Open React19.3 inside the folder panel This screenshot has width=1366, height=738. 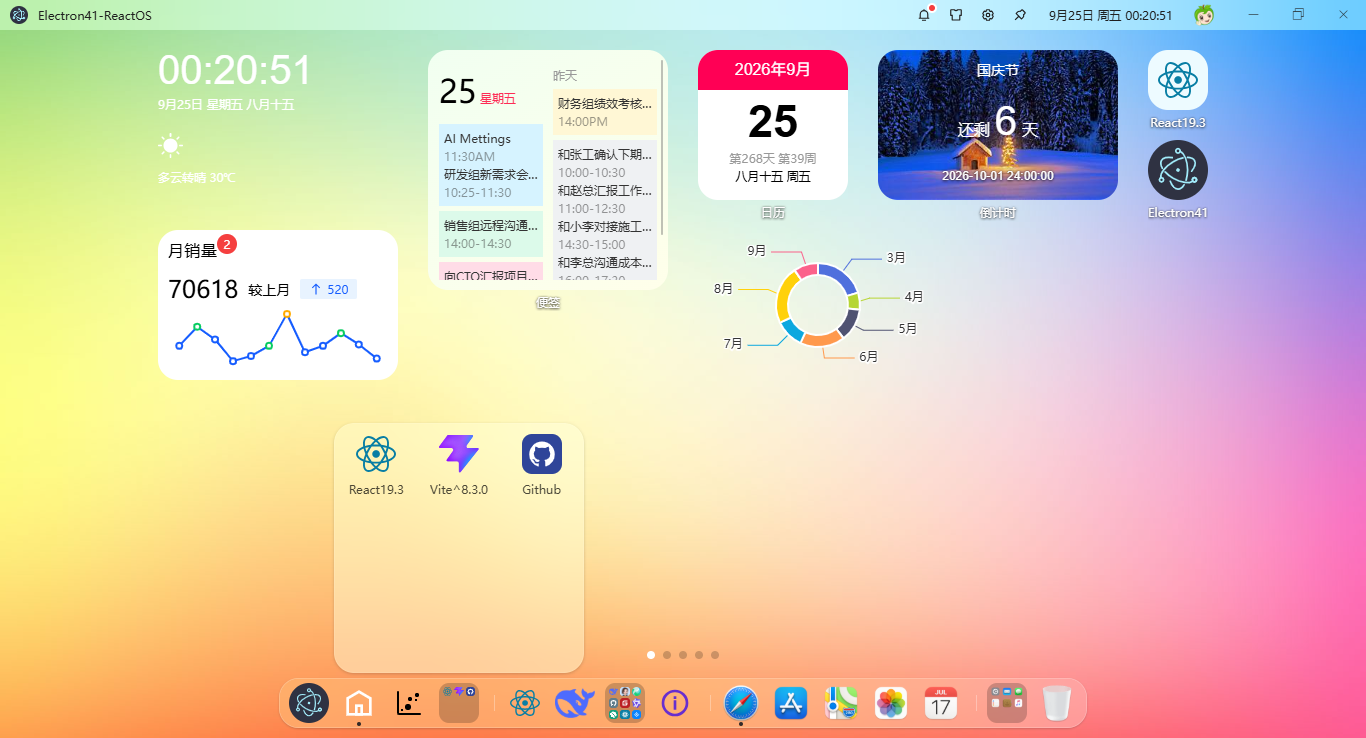[x=376, y=465]
